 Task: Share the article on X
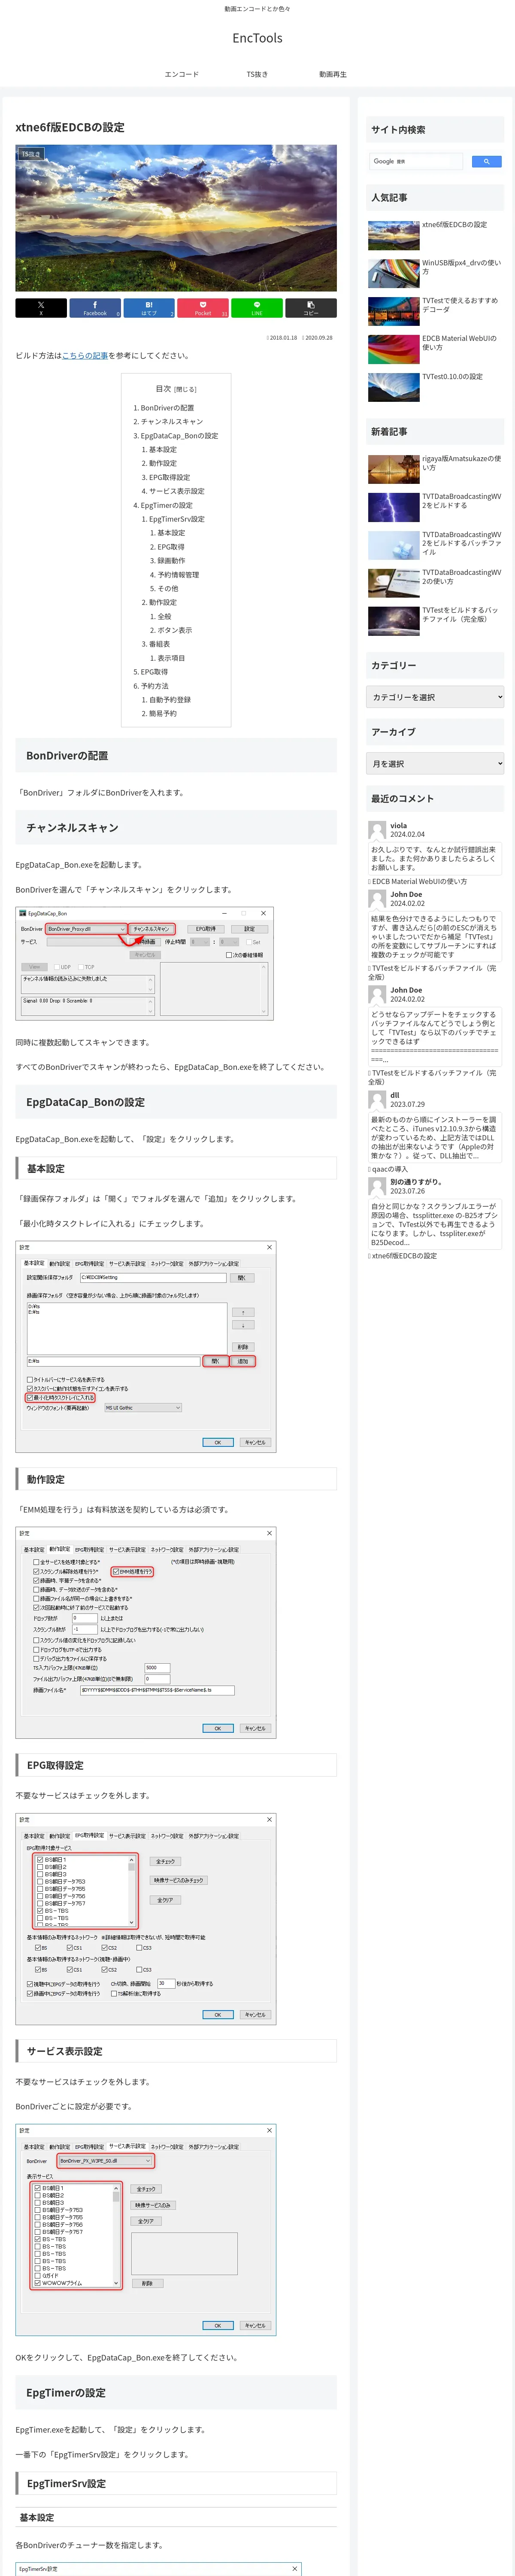41,308
